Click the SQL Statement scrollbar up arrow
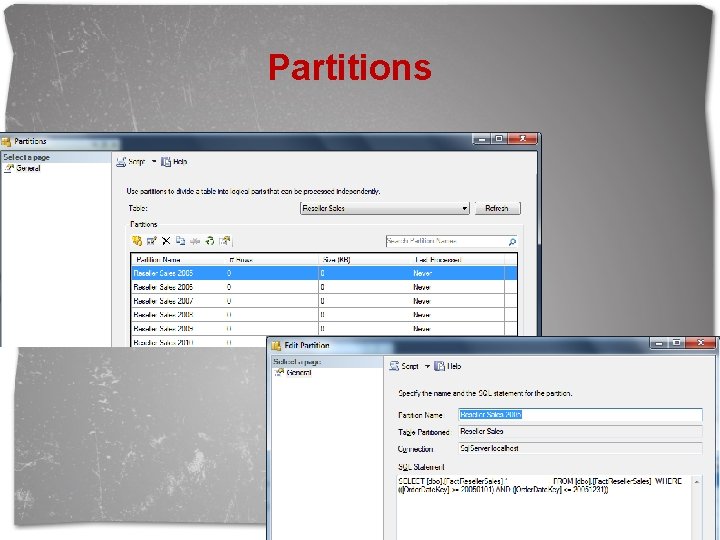720x540 pixels. pyautogui.click(x=697, y=482)
